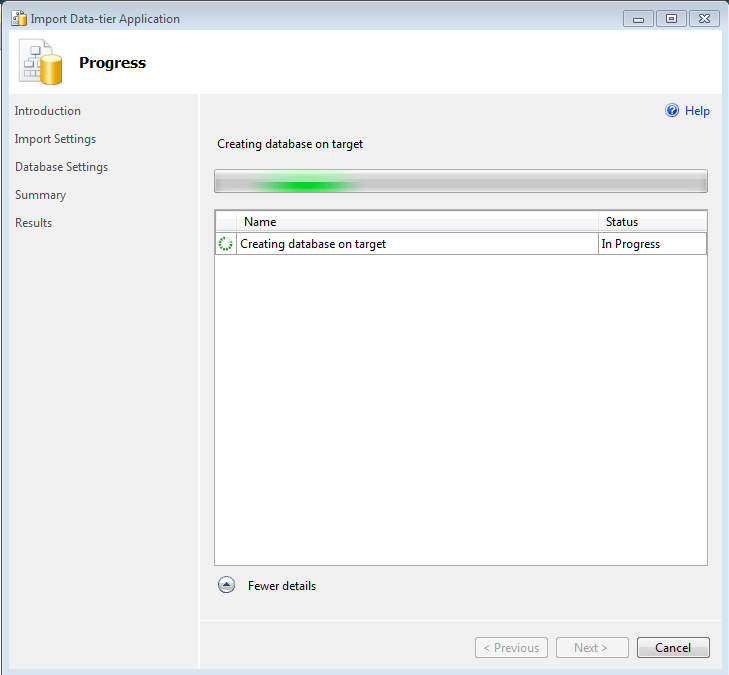
Task: Click the Fewer details label
Action: [x=282, y=586]
